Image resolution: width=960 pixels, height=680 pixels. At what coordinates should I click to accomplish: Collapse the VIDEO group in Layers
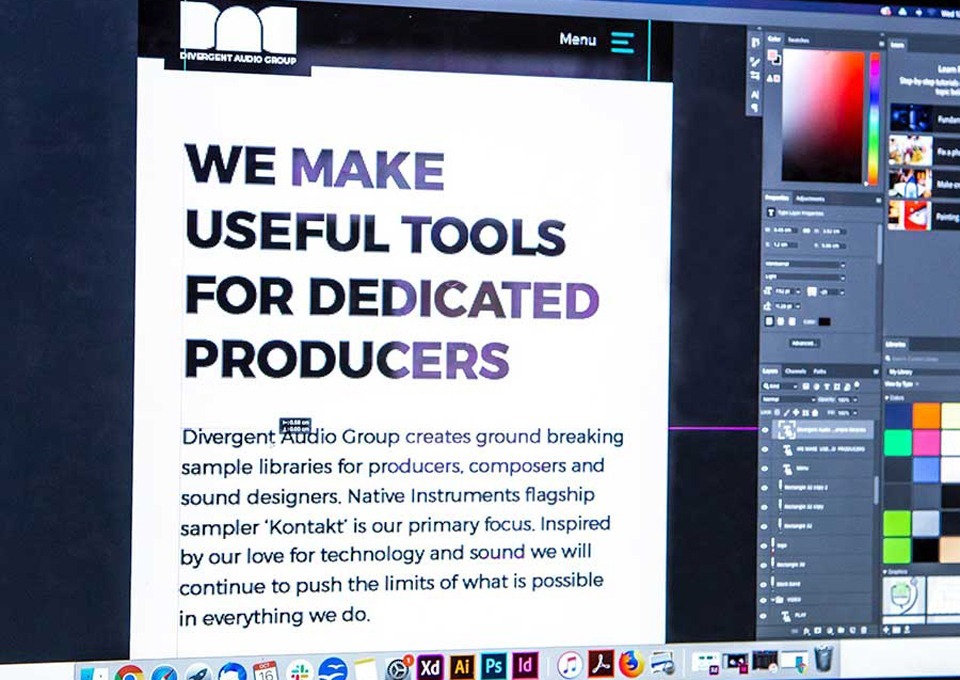click(x=773, y=600)
